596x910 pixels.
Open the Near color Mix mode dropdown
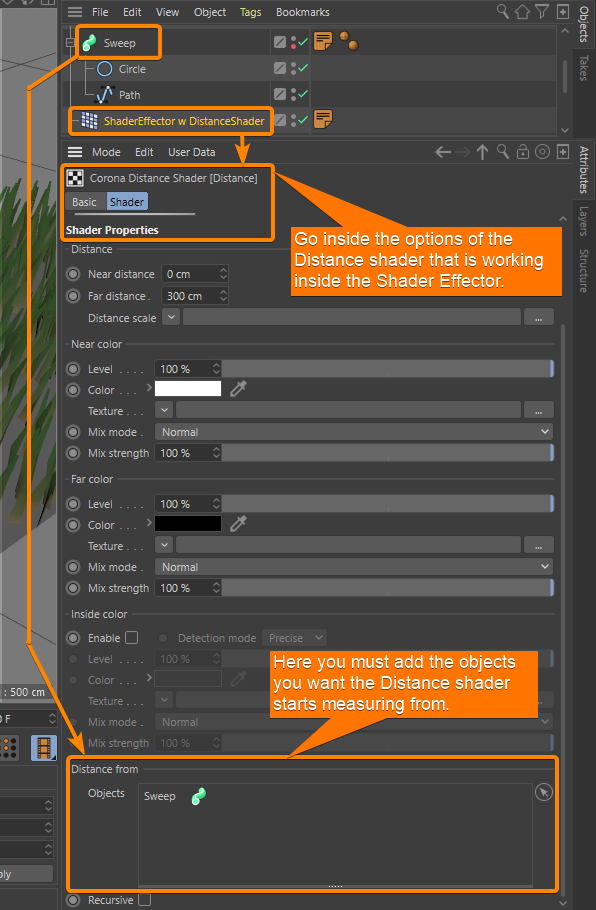[353, 432]
